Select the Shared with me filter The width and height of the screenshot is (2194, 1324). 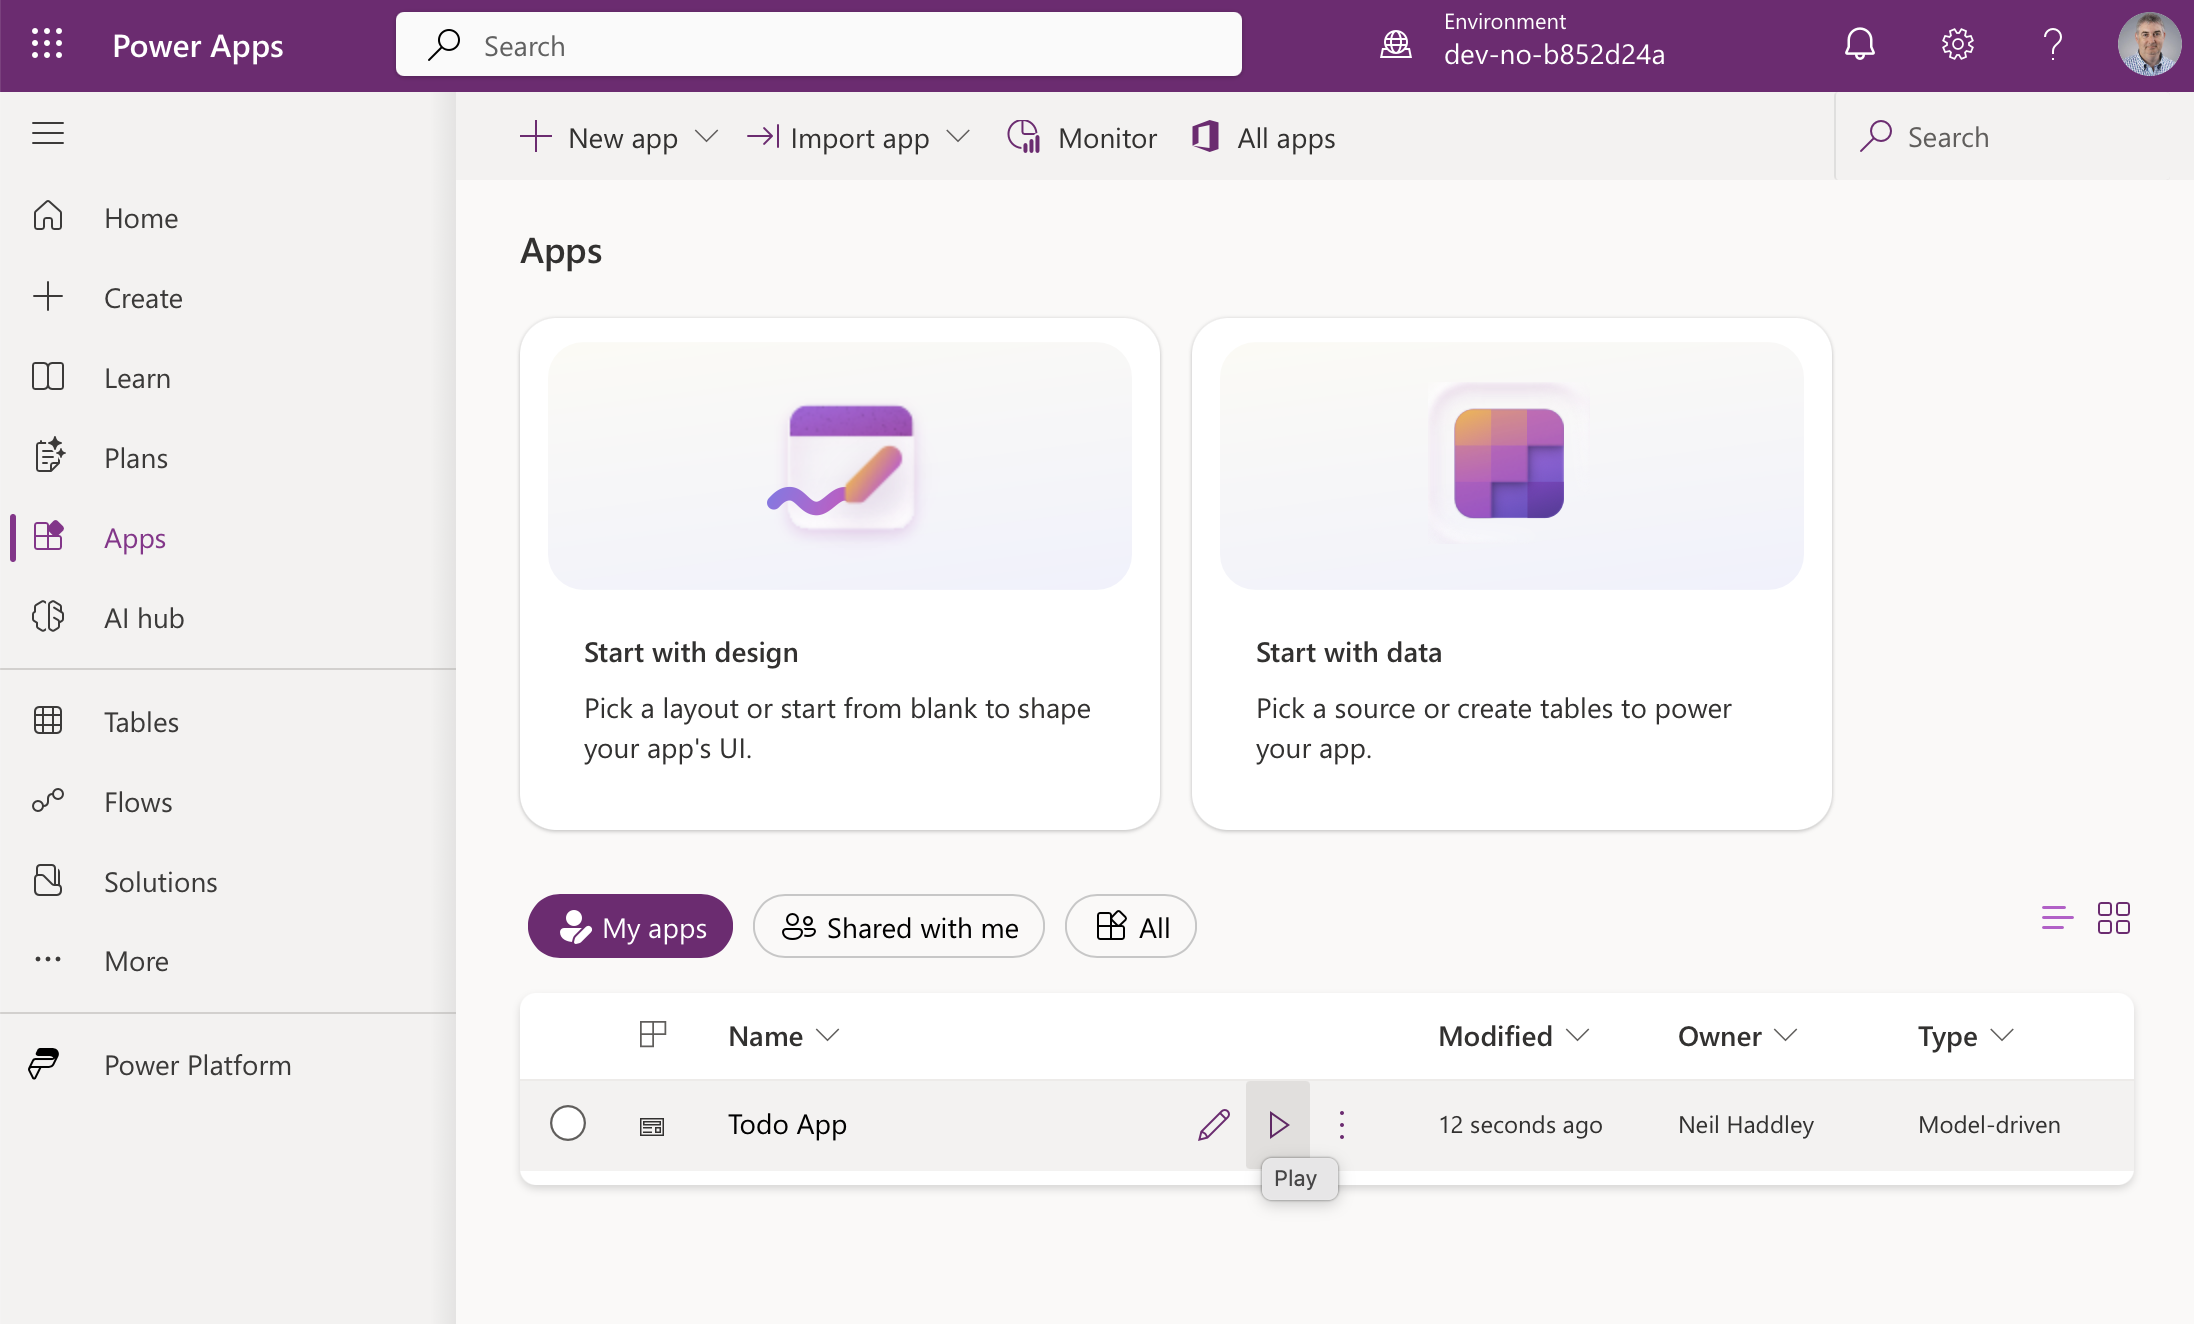[899, 927]
